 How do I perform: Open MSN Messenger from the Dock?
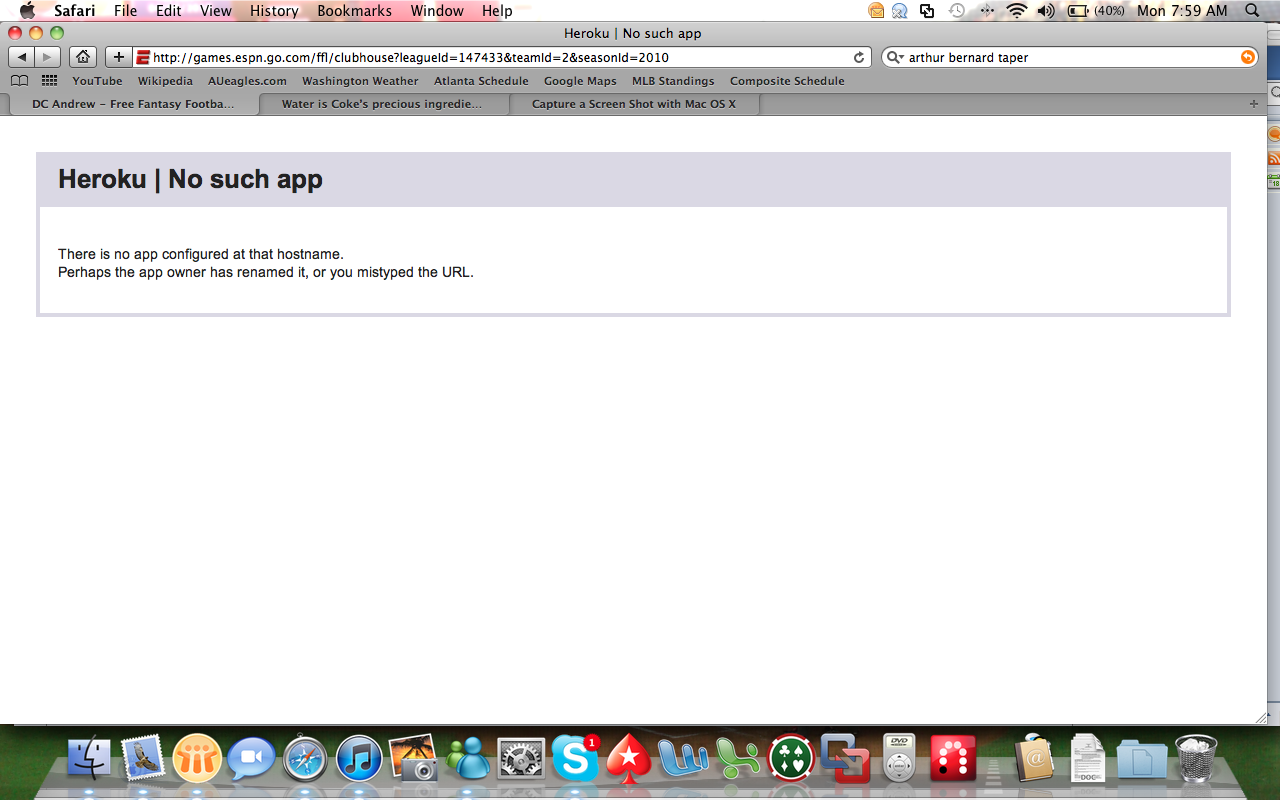pos(467,758)
